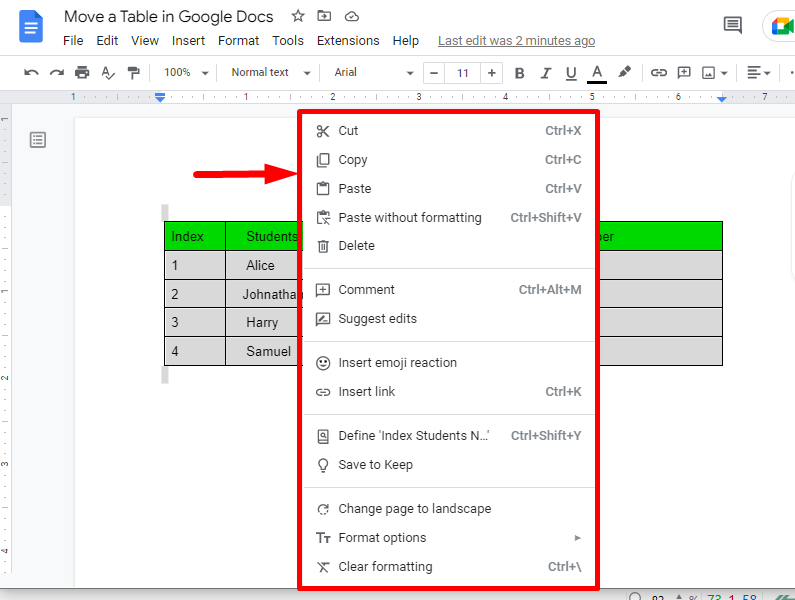Check cloud save status icon
Screen dimensions: 795x600
click(x=352, y=17)
